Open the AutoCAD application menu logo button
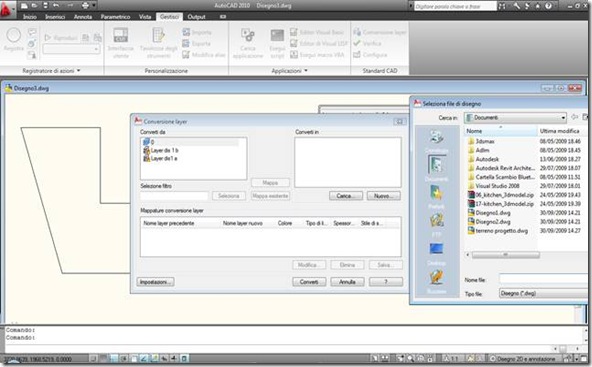This screenshot has height=367, width=592. click(7, 9)
